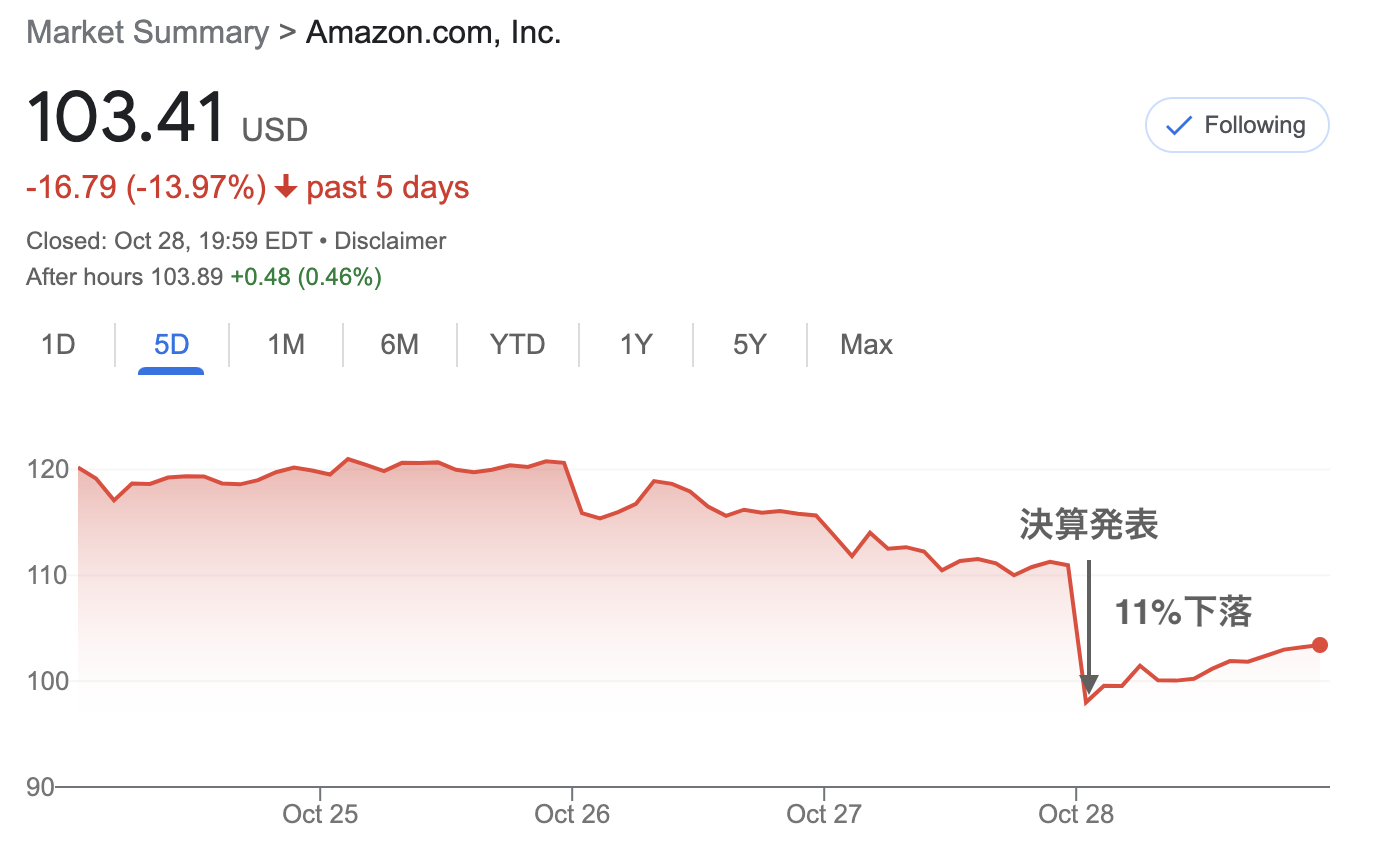Viewport: 1380px width, 844px height.
Task: Click the 決算発表 annotation label
Action: click(x=1089, y=525)
